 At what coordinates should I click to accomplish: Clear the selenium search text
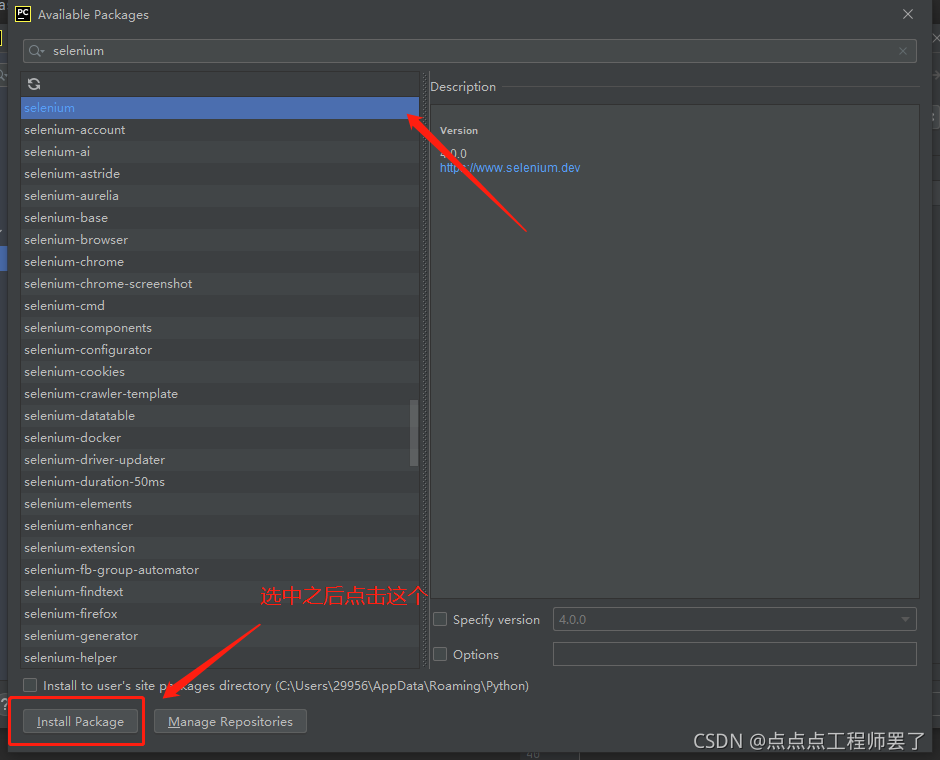(903, 51)
